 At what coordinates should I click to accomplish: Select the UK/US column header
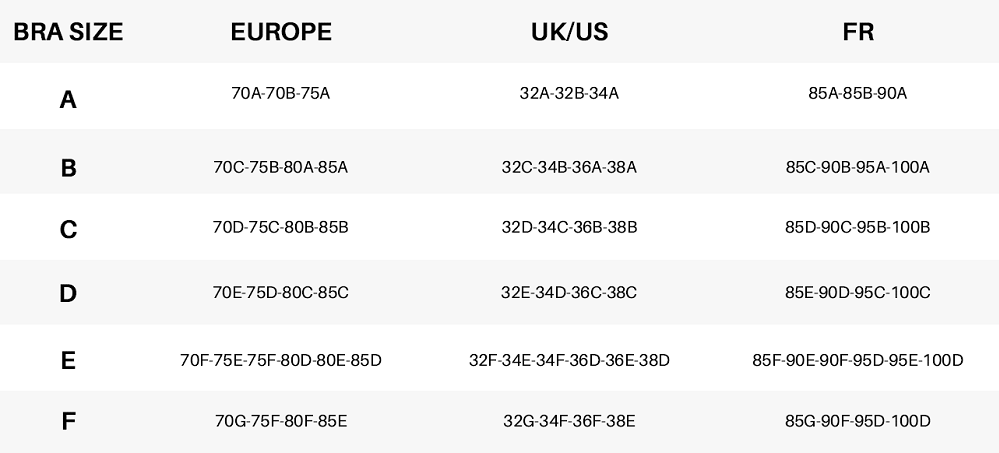coord(569,32)
